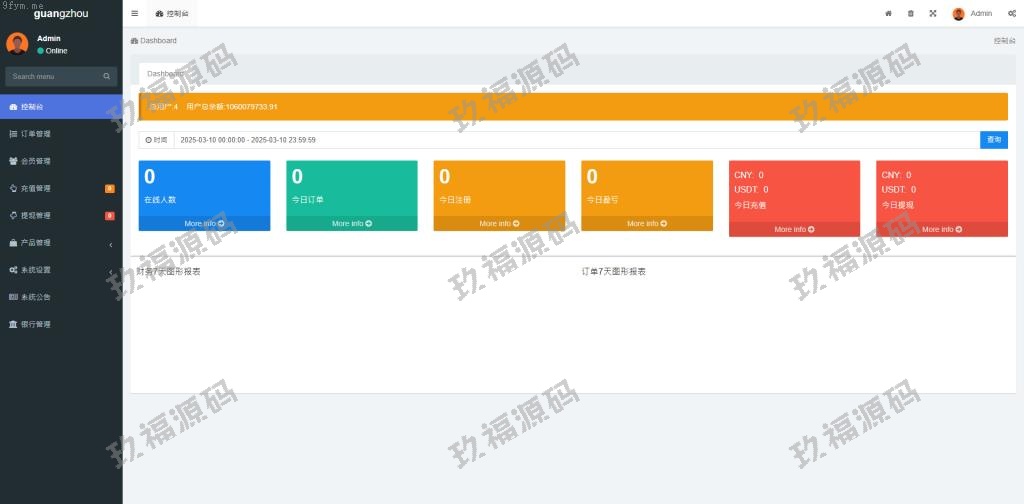The width and height of the screenshot is (1024, 504).
Task: Click into the Search menu field
Action: (52, 77)
